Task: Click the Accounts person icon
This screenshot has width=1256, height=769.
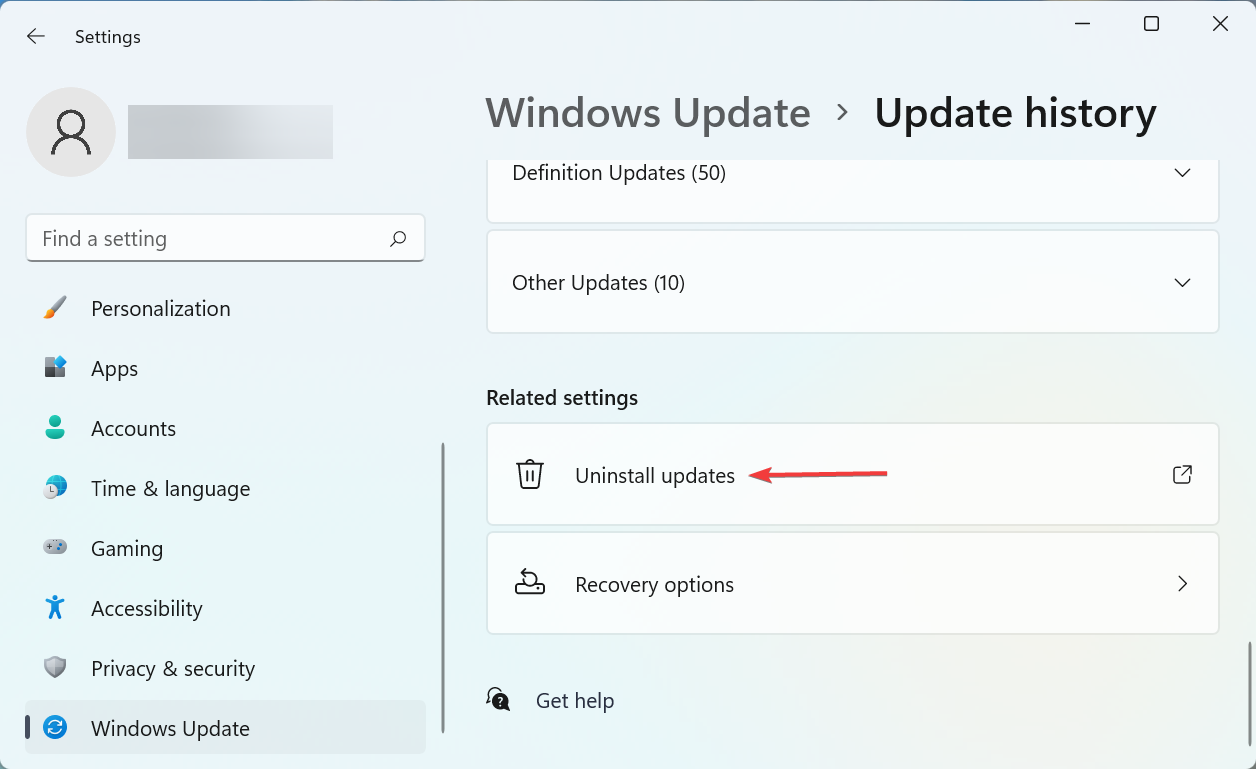Action: coord(55,428)
